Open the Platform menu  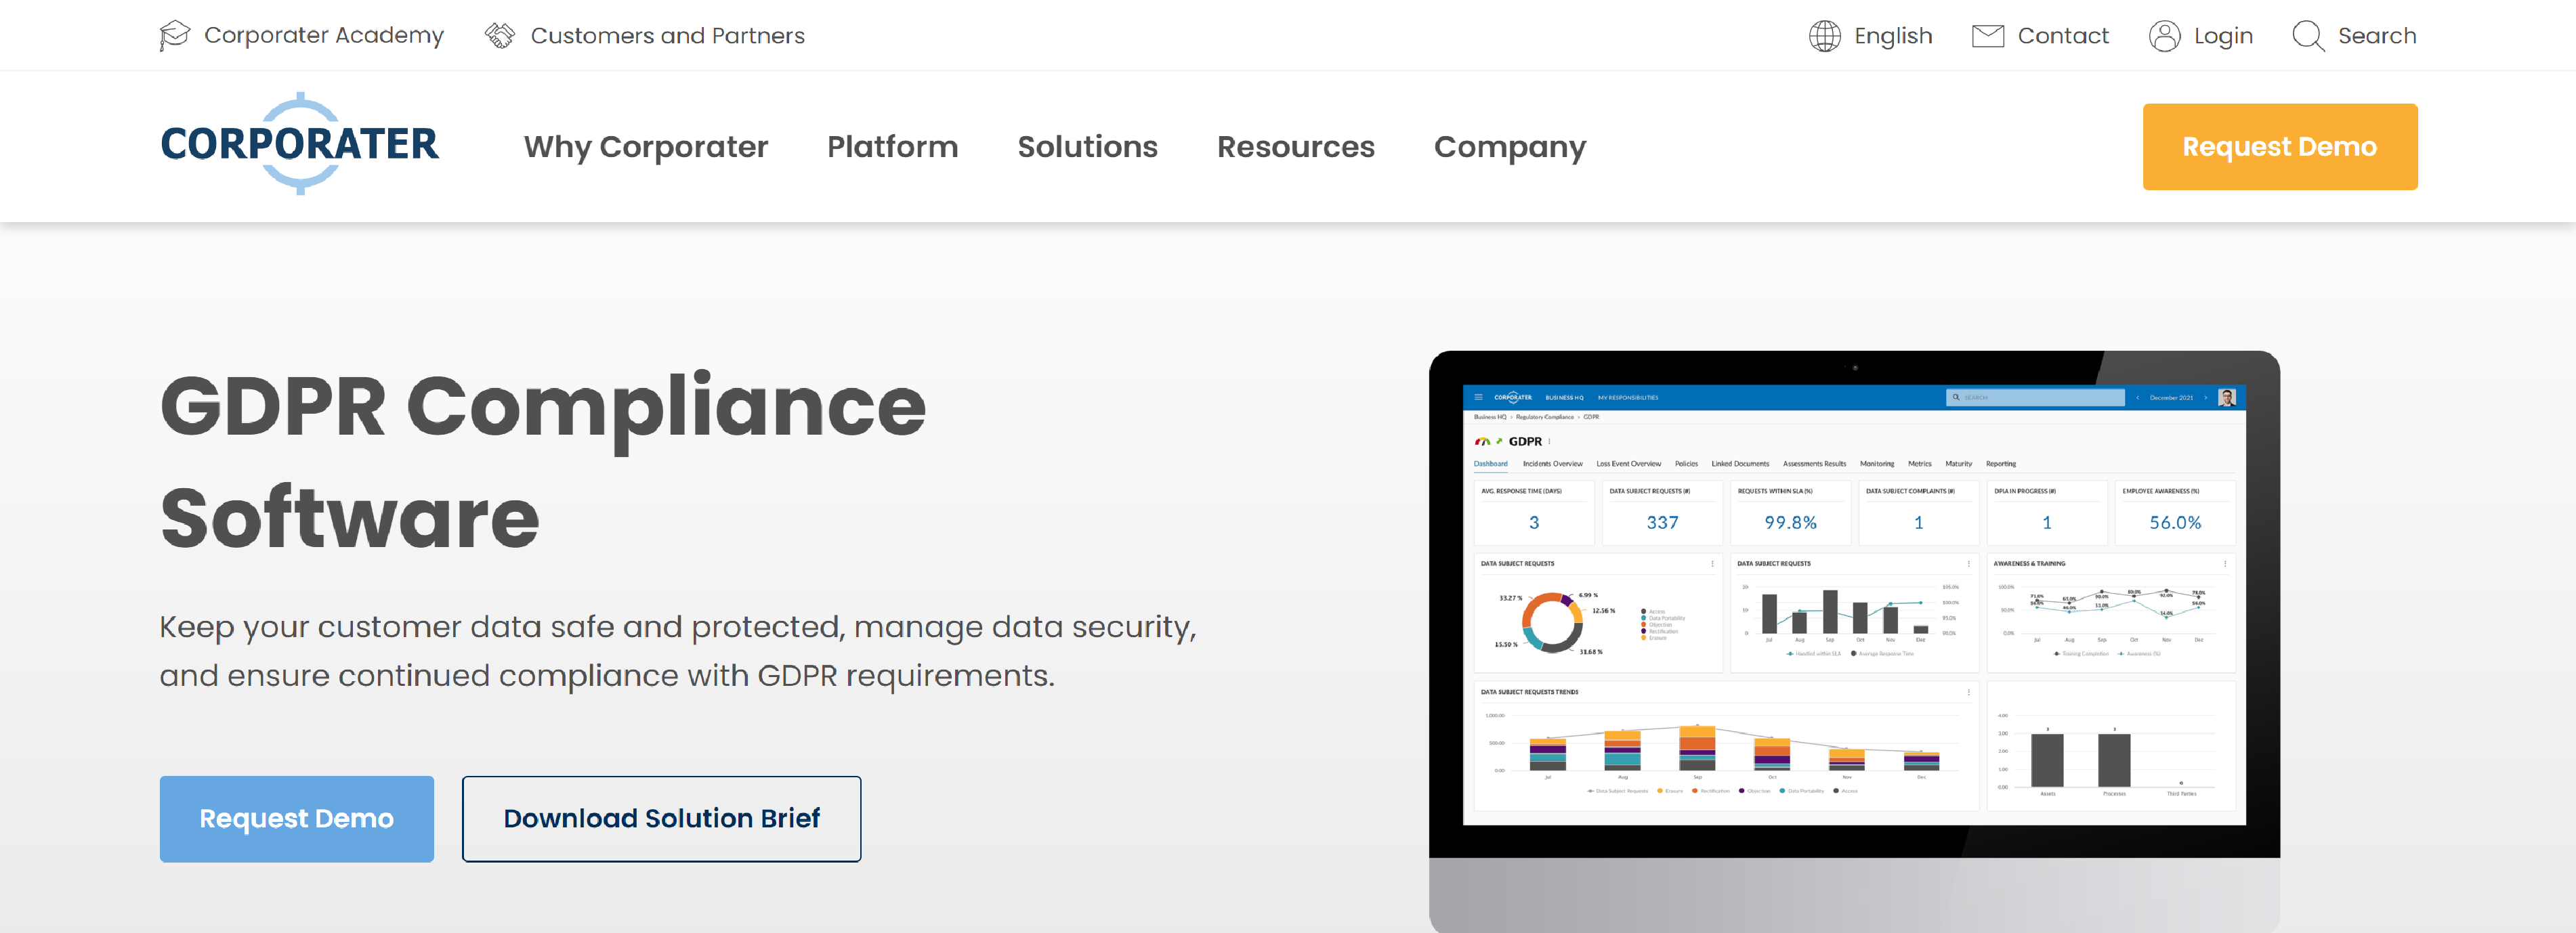pyautogui.click(x=893, y=147)
